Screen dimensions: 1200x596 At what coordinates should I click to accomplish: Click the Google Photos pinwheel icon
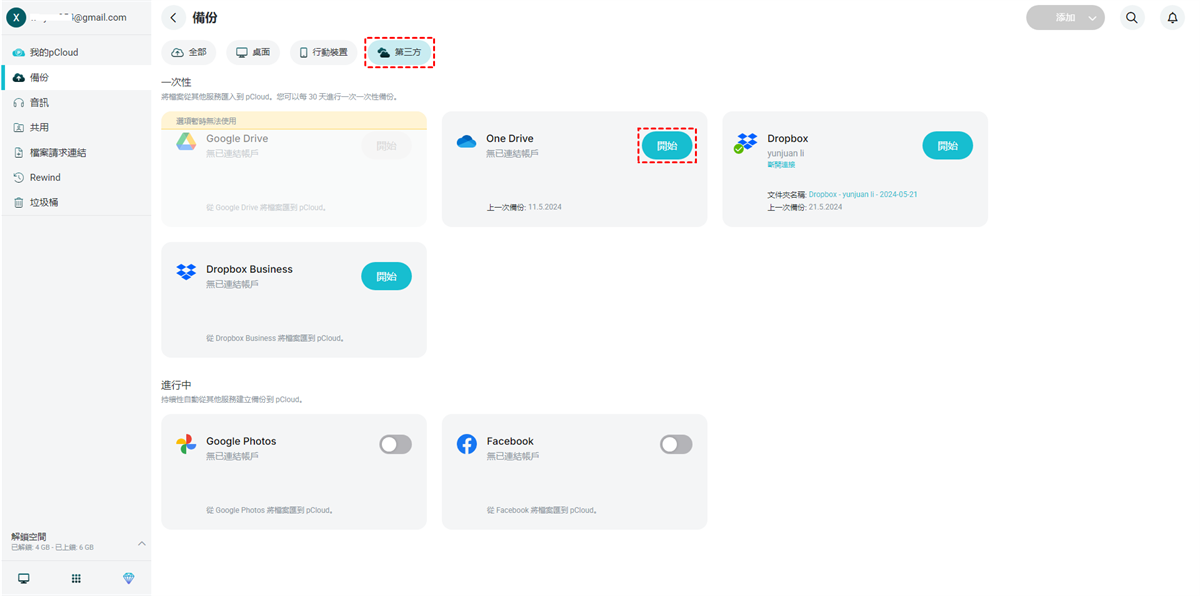point(186,444)
